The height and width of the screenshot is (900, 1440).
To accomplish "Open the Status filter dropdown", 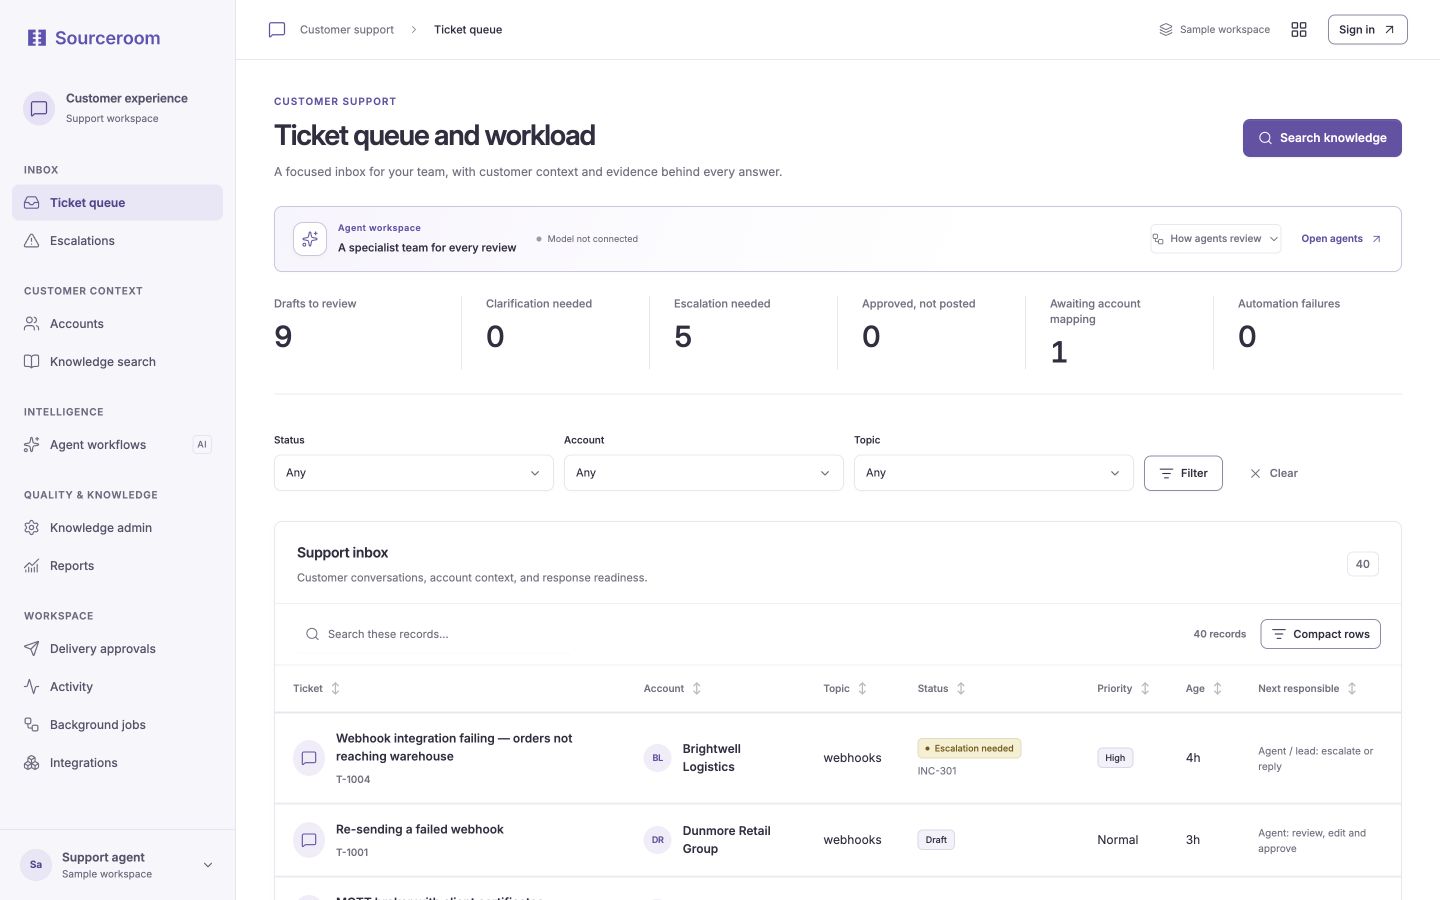I will coord(414,473).
